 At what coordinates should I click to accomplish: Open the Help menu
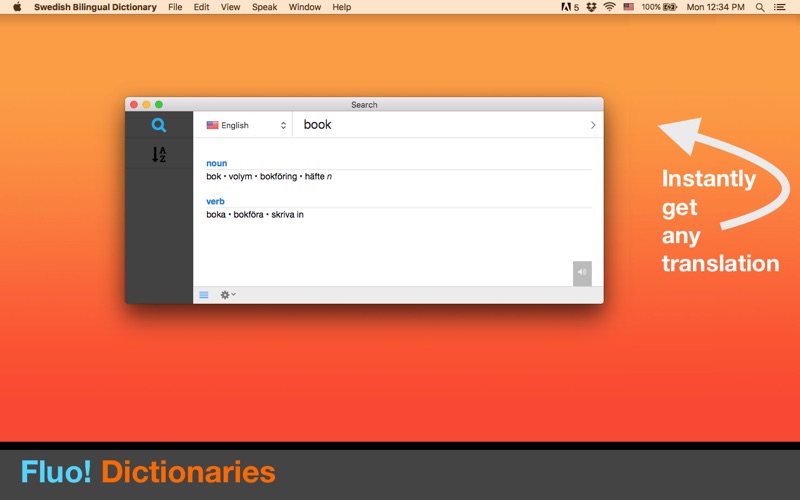click(x=341, y=7)
